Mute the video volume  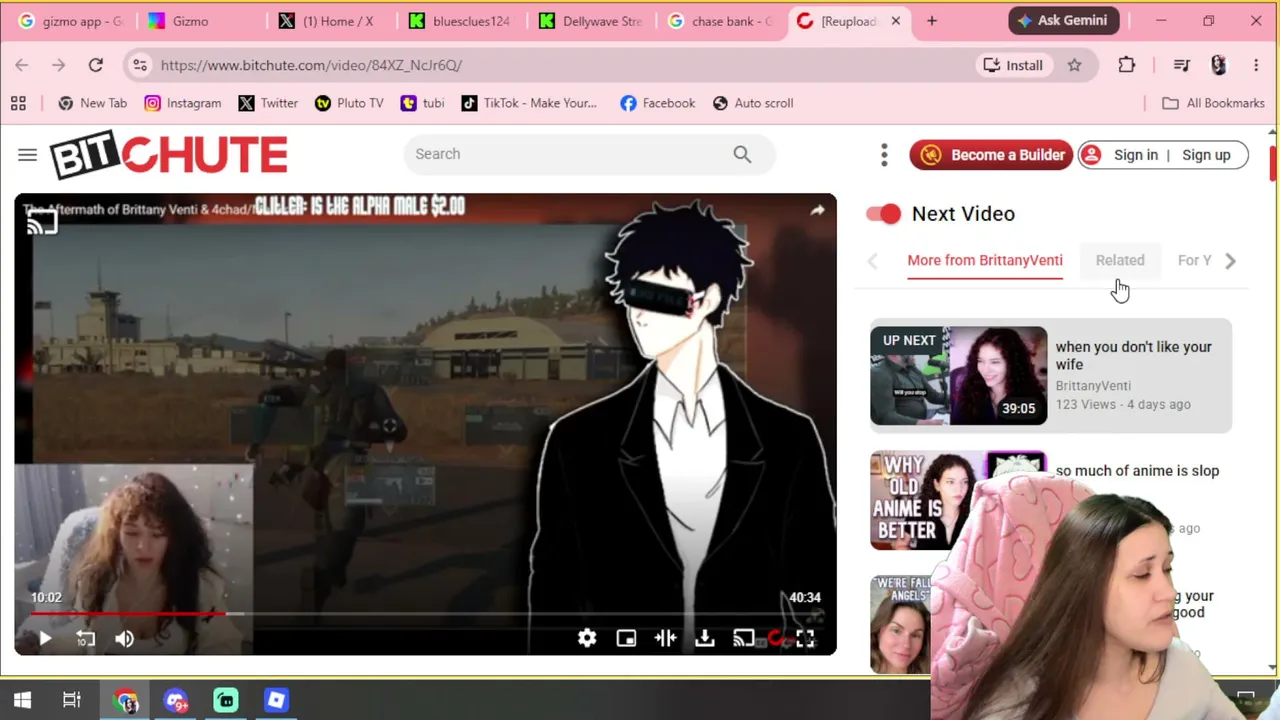[124, 639]
